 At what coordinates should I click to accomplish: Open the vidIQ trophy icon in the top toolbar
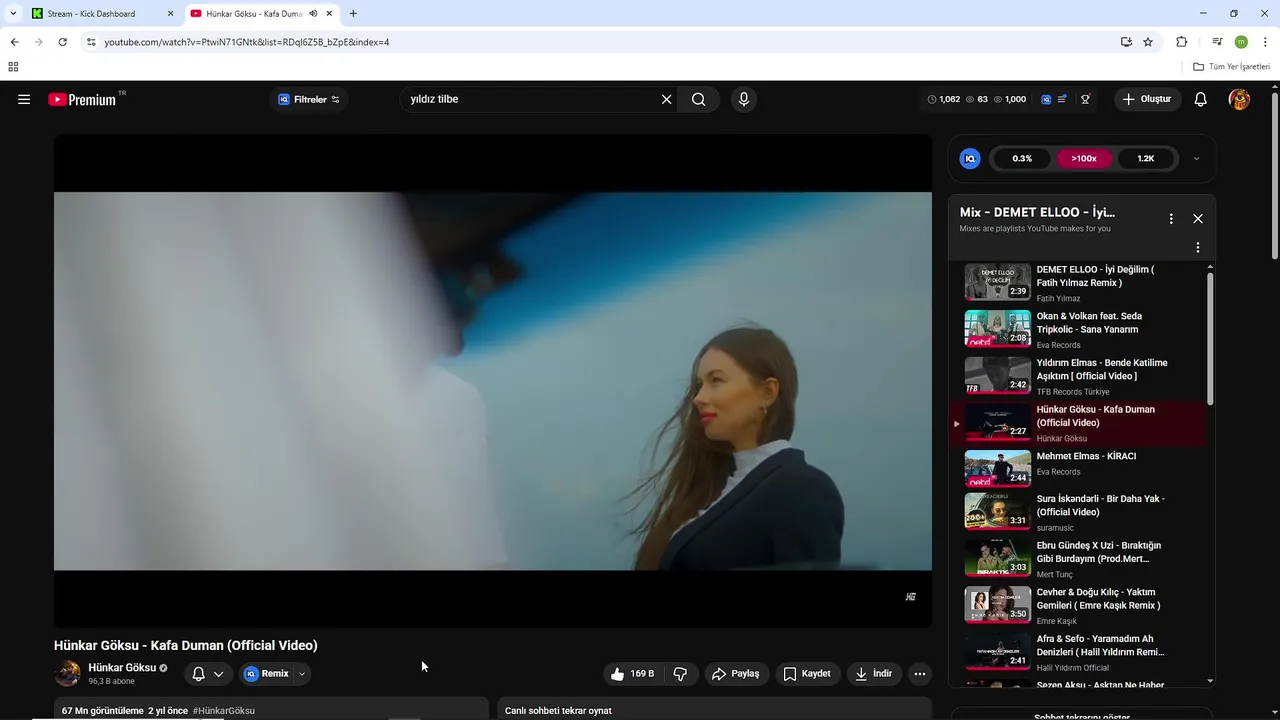pos(1085,99)
